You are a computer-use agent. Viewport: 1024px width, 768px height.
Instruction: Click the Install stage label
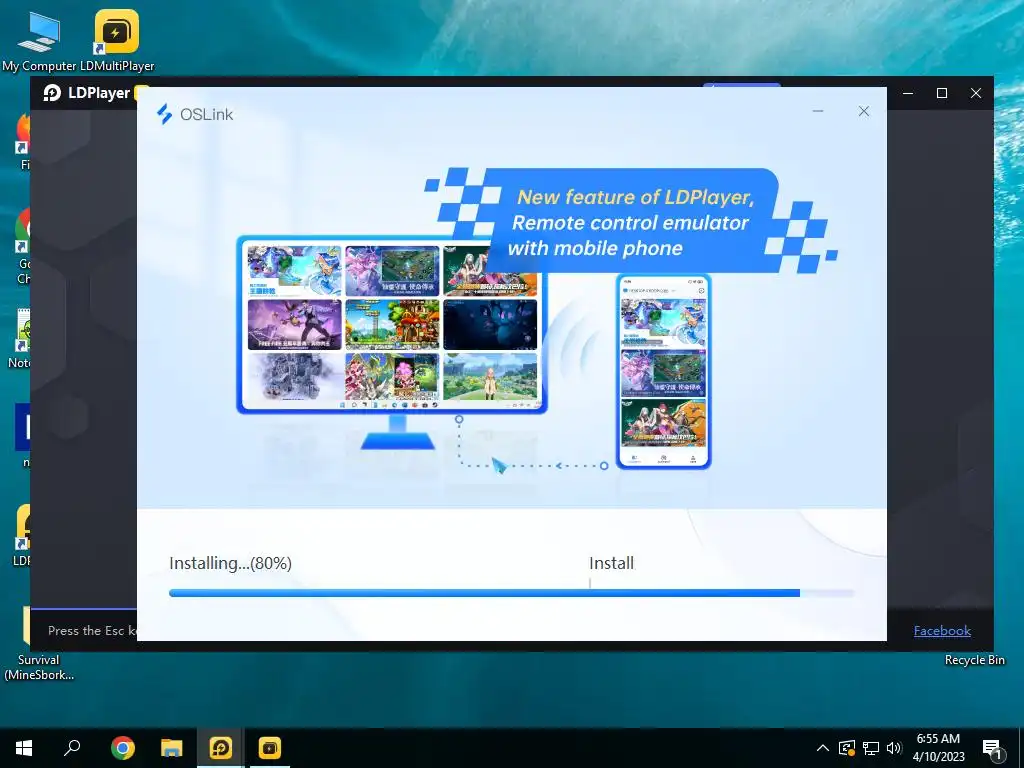tap(611, 563)
